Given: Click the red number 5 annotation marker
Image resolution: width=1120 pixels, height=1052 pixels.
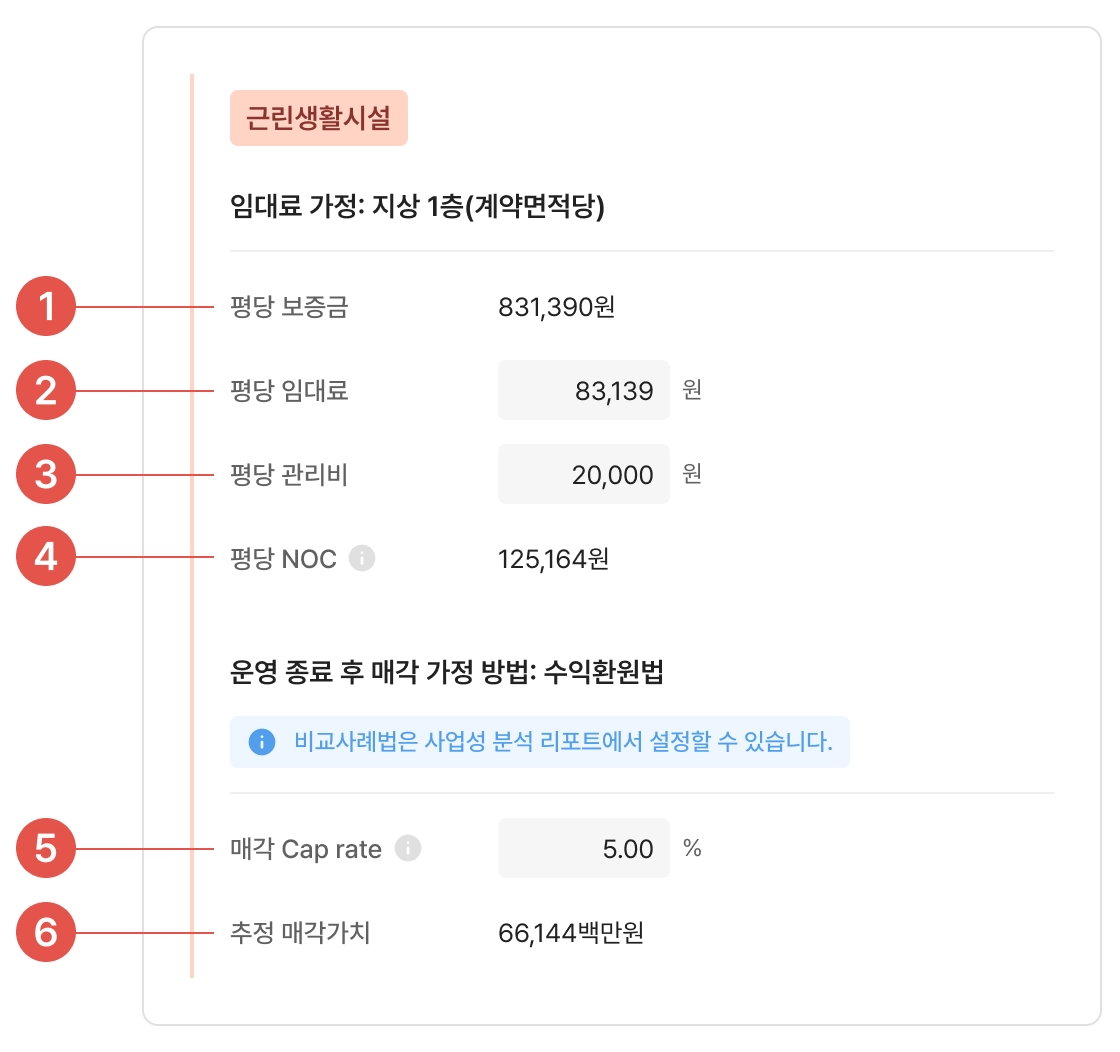Looking at the screenshot, I should 46,848.
